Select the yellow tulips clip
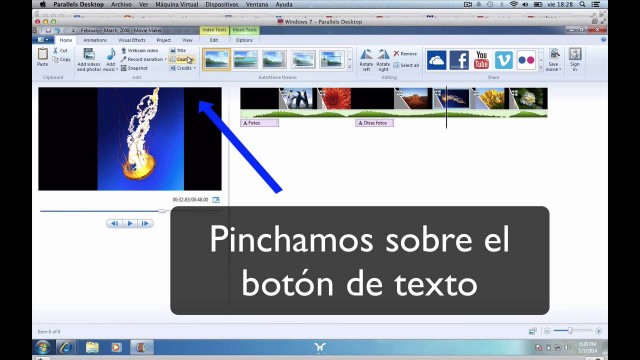The width and height of the screenshot is (640, 360). click(490, 98)
